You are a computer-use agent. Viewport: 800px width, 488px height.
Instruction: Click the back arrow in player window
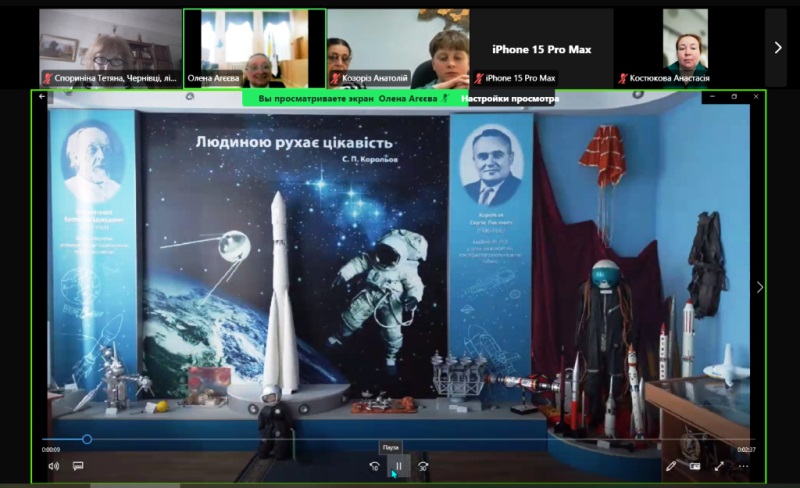[x=42, y=97]
